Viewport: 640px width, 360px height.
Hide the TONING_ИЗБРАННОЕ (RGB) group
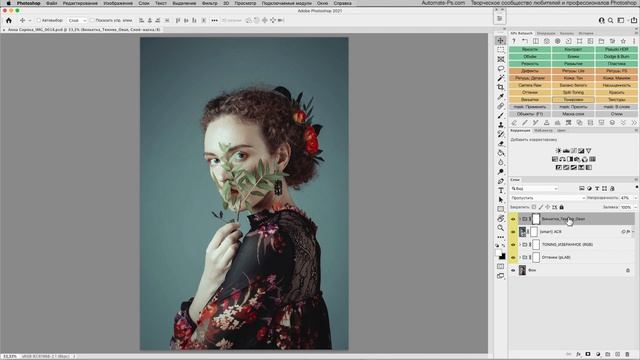pos(513,244)
